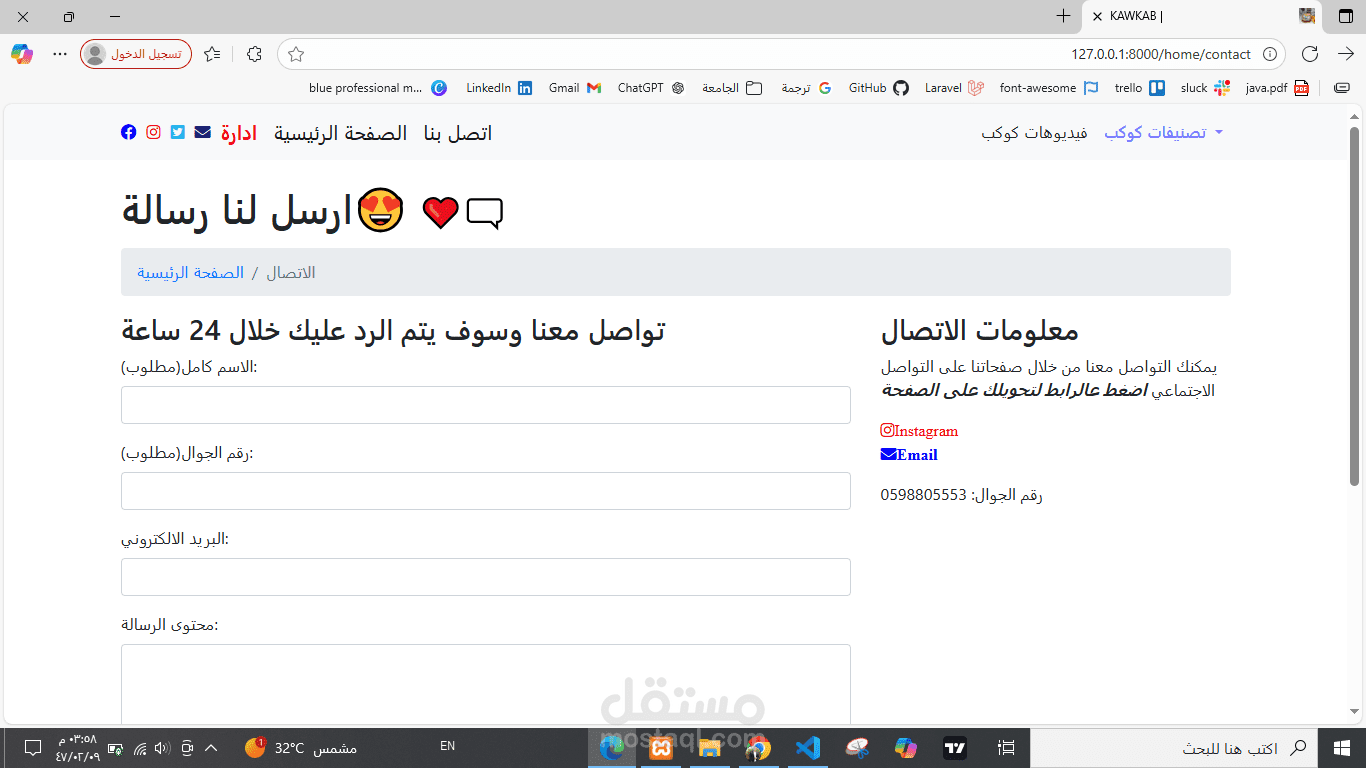
Task: Open XAMPP from the taskbar
Action: coord(660,748)
